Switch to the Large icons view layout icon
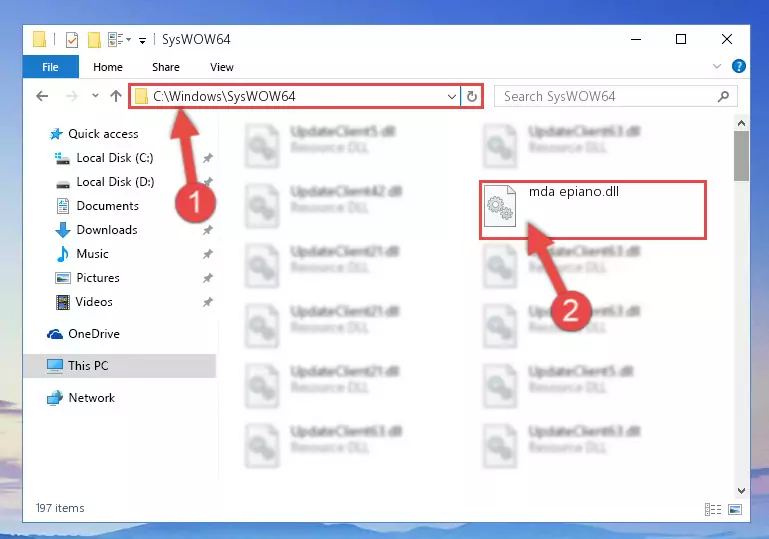This screenshot has height=539, width=769. 735,510
